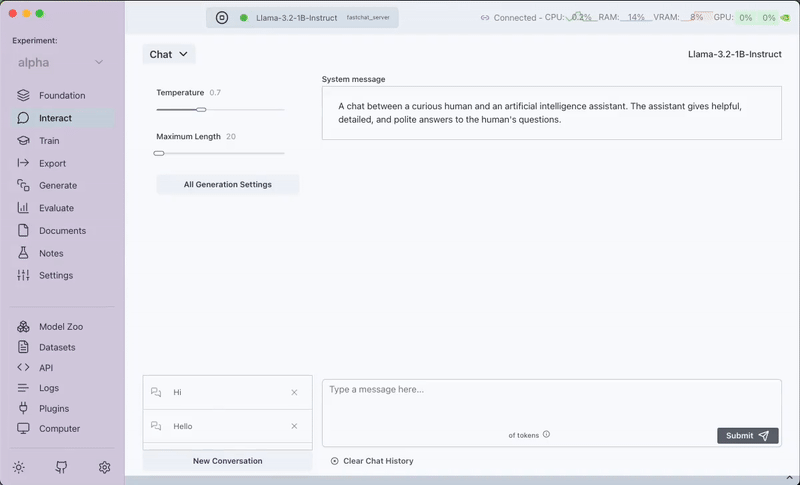Open settings gear icon at sidebar bottom

pyautogui.click(x=104, y=467)
